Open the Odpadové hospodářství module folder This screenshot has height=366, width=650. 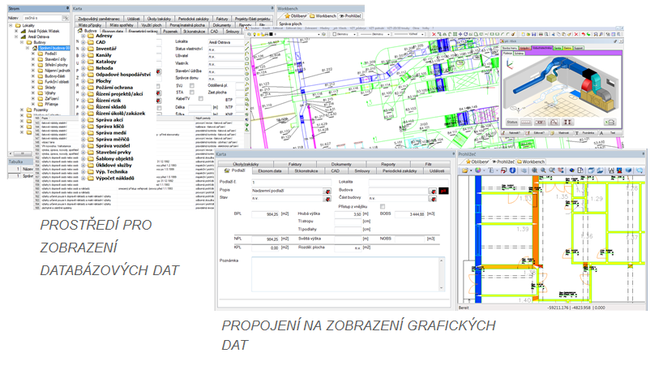pos(123,75)
